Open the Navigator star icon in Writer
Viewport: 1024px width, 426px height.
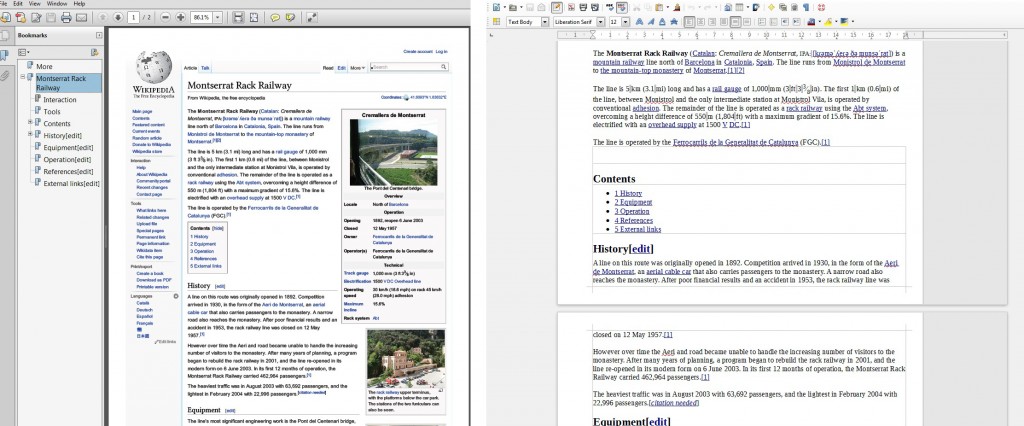click(771, 7)
